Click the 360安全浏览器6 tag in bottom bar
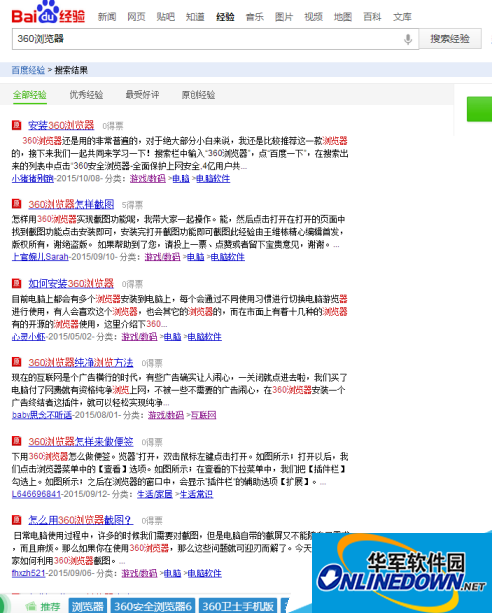This screenshot has height=613, width=492. tap(153, 606)
